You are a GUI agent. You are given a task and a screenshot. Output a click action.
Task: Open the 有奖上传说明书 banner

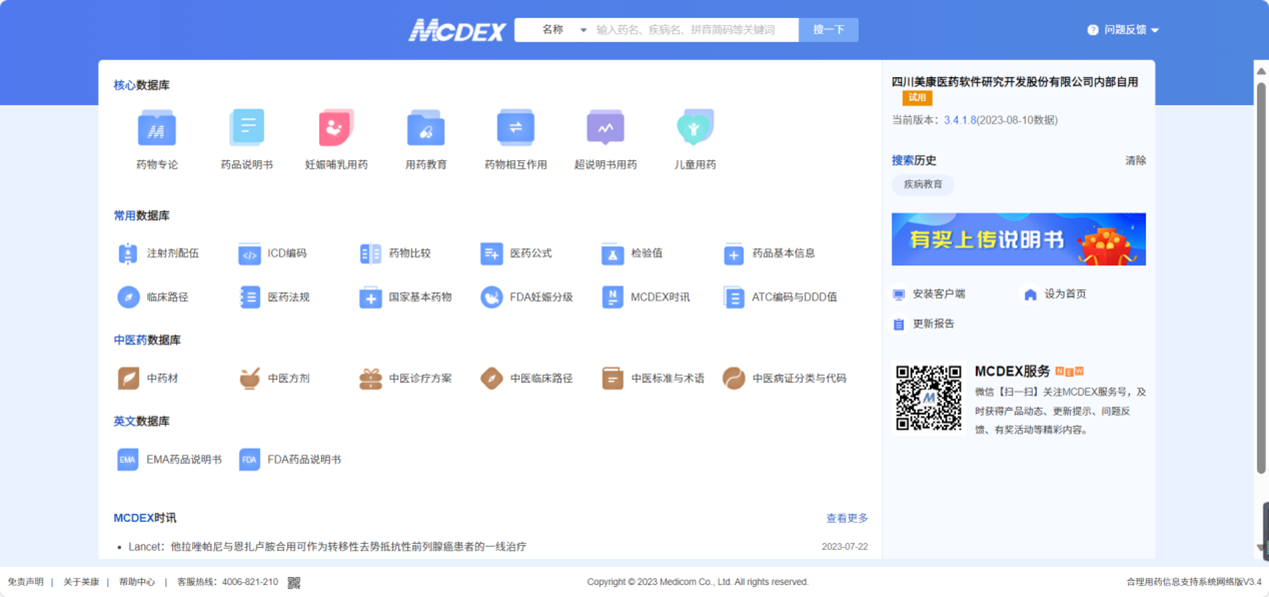[1018, 239]
